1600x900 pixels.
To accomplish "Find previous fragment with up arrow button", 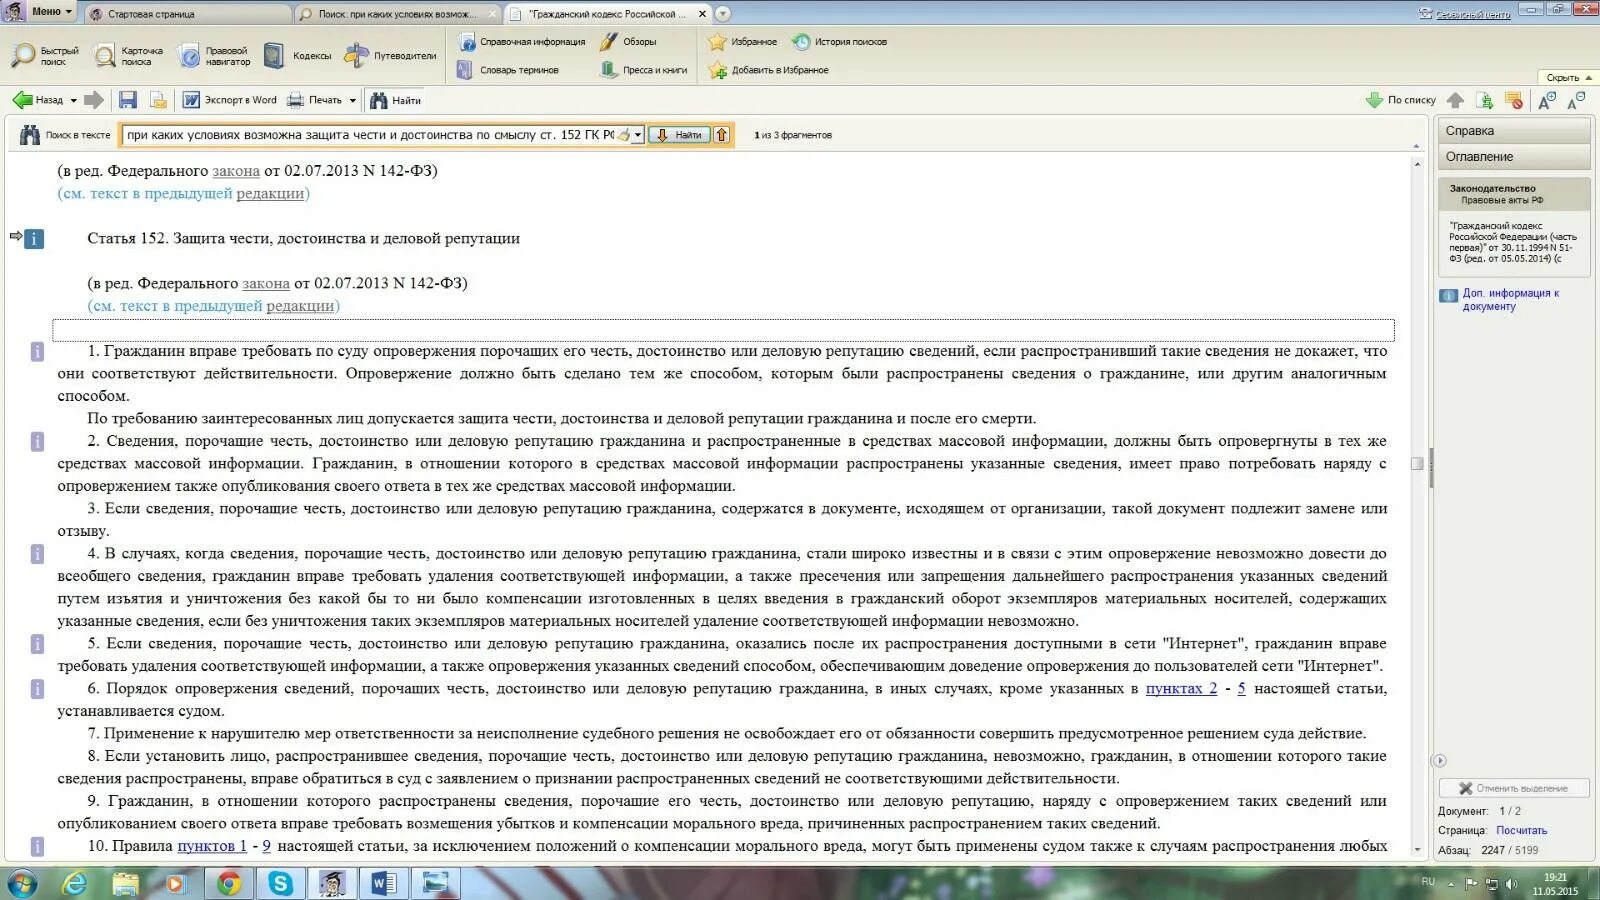I will coord(722,135).
